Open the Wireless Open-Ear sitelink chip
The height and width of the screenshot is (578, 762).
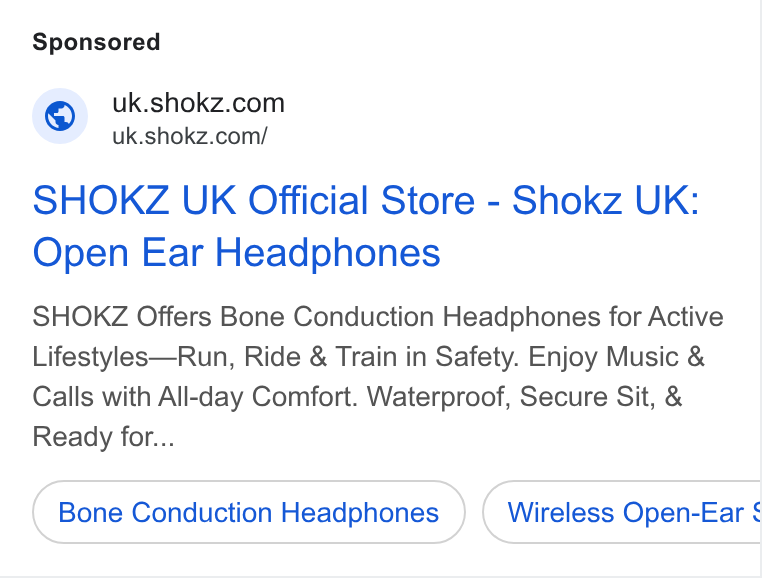click(622, 512)
